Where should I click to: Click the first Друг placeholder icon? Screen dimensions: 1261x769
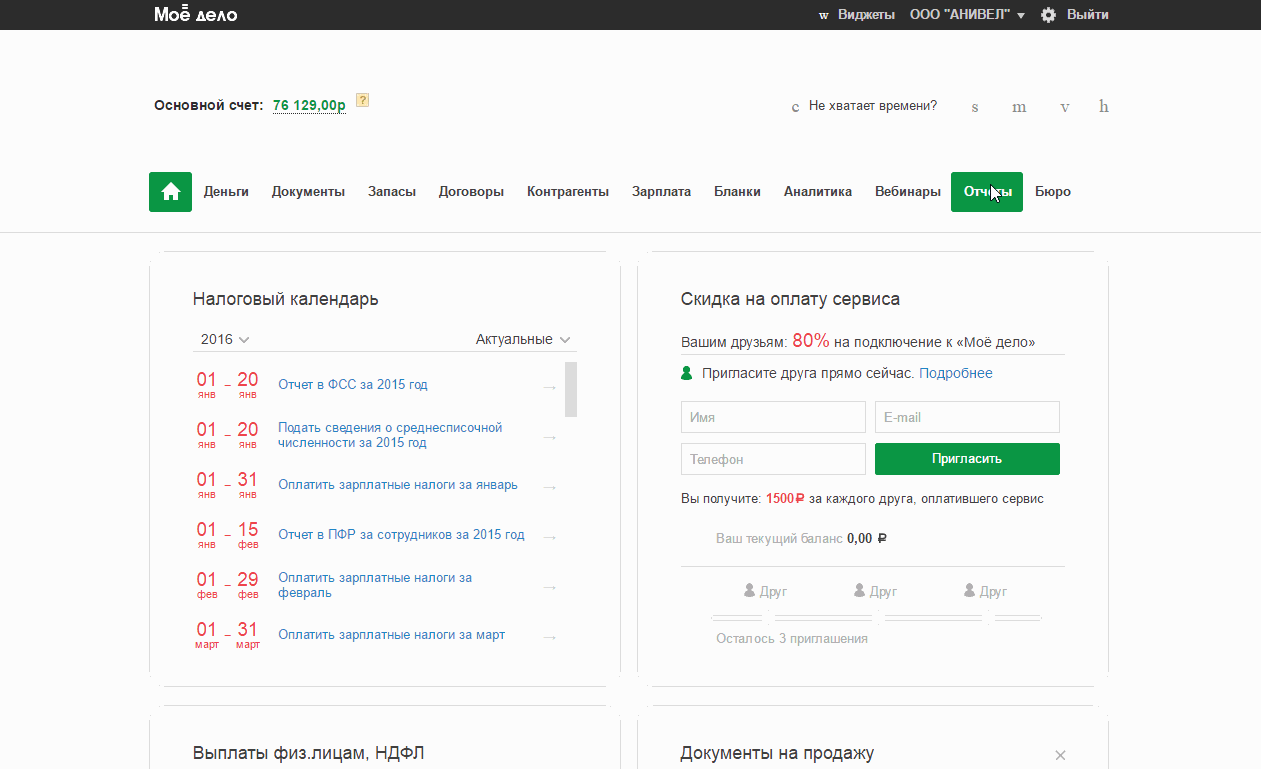(x=750, y=591)
